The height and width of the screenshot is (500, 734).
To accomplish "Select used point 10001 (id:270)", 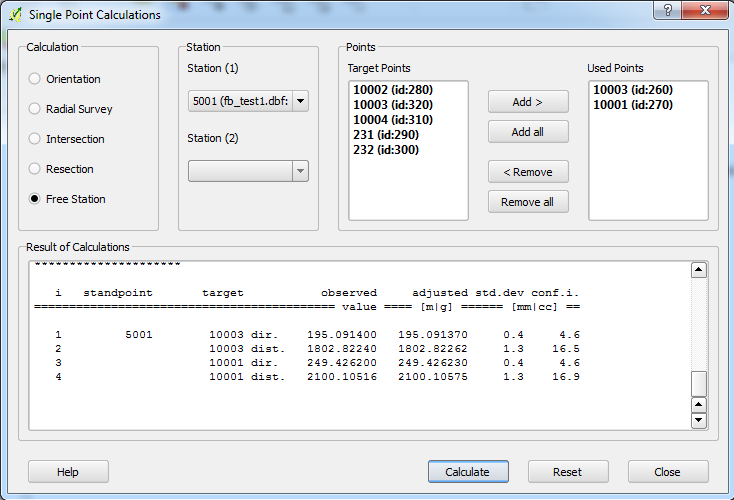I will tap(633, 105).
